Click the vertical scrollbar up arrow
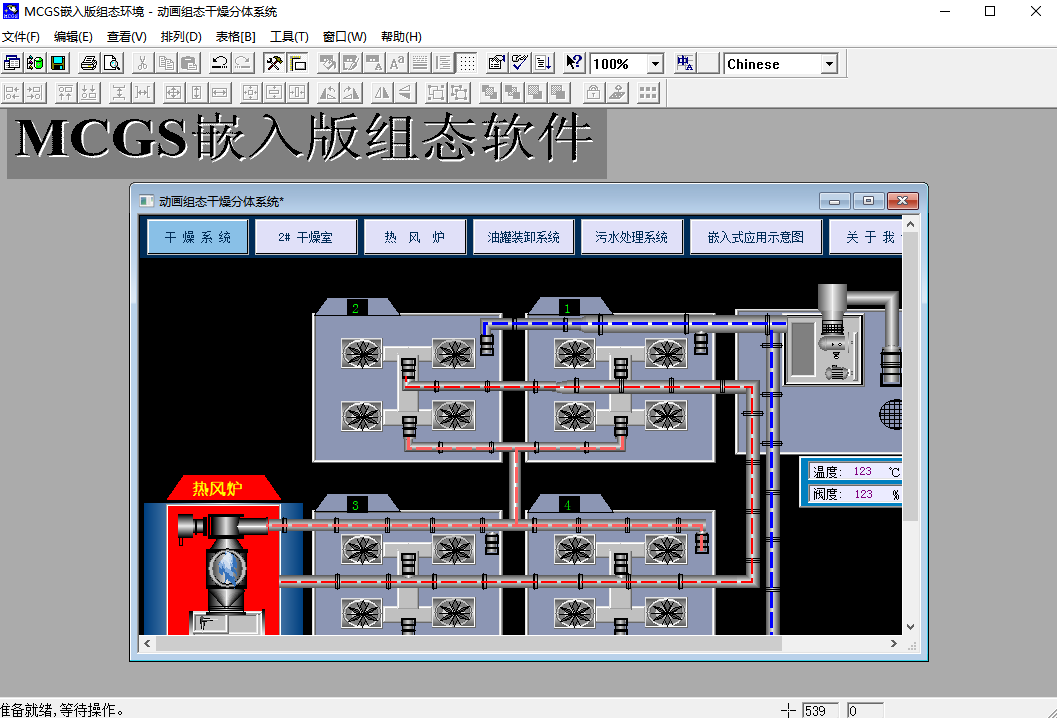This screenshot has width=1057, height=718. tap(910, 224)
